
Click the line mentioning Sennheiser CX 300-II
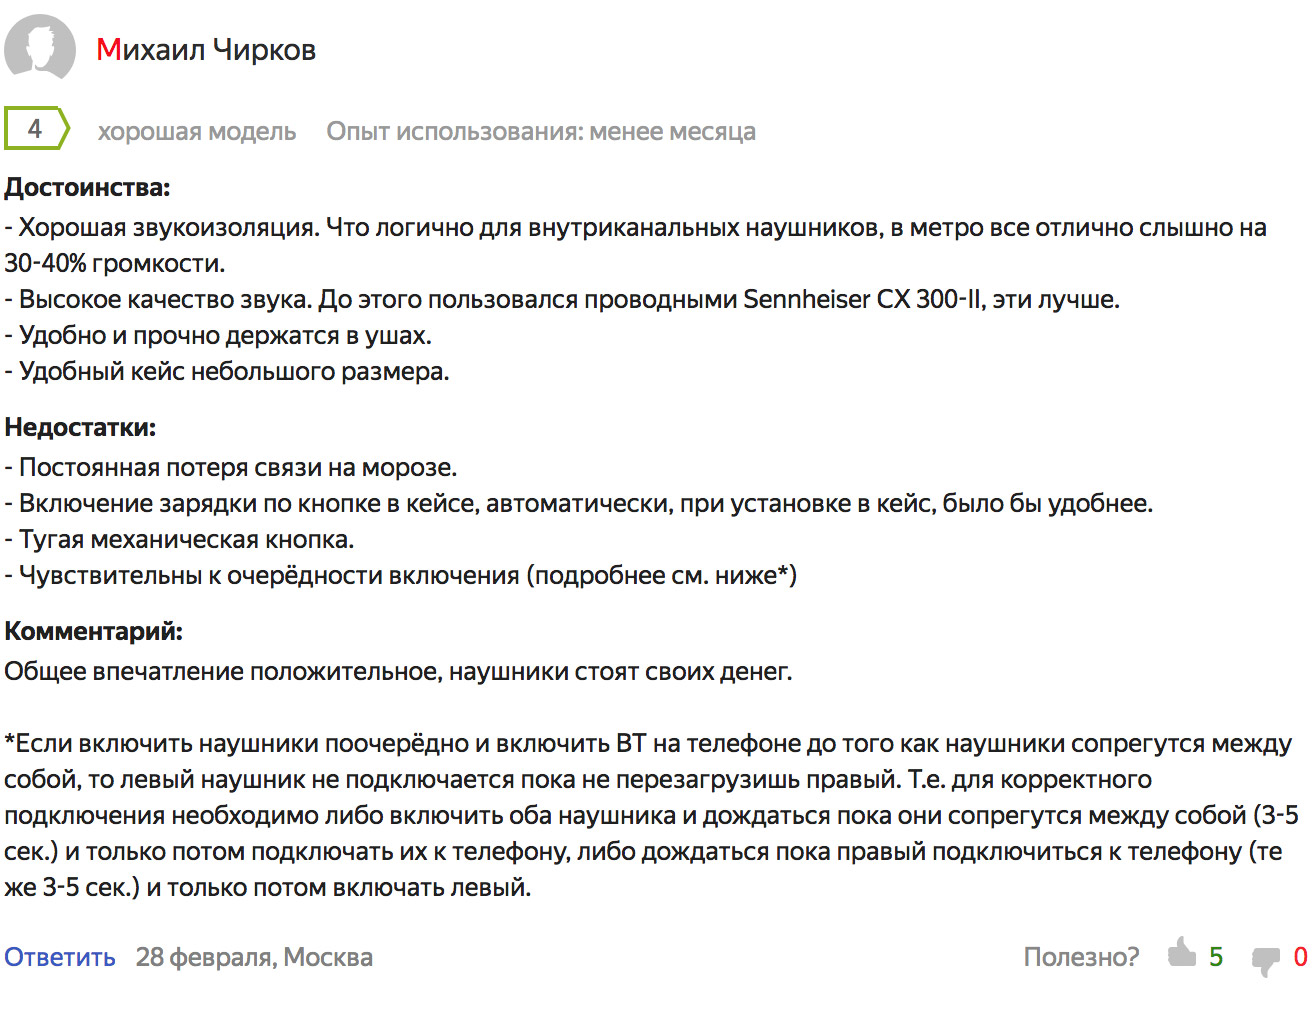[562, 299]
